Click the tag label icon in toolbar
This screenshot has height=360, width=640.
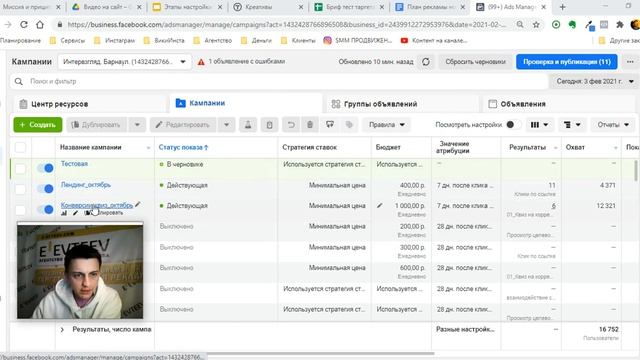click(x=349, y=124)
